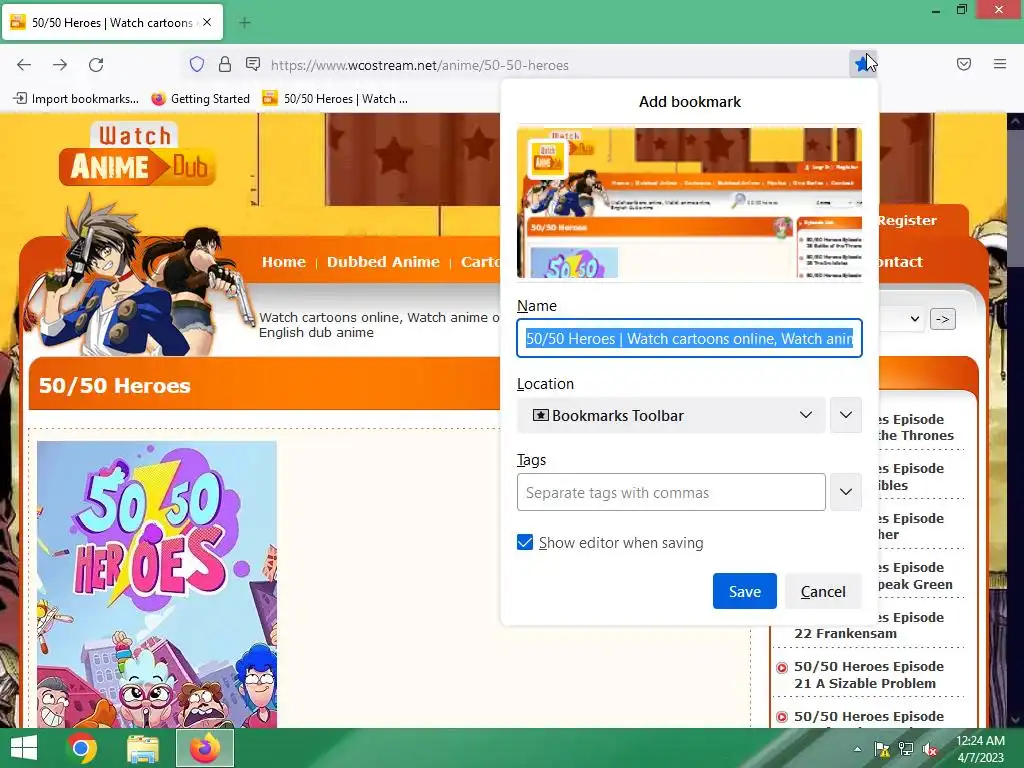1024x768 pixels.
Task: Open the 50/50 Heroes toolbar bookmark
Action: [x=335, y=99]
